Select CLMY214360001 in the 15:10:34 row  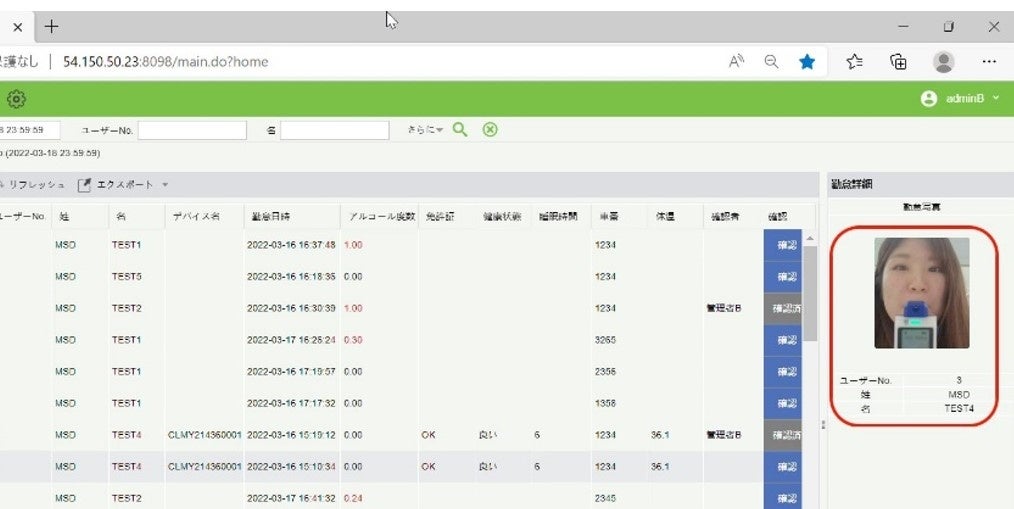tap(204, 467)
